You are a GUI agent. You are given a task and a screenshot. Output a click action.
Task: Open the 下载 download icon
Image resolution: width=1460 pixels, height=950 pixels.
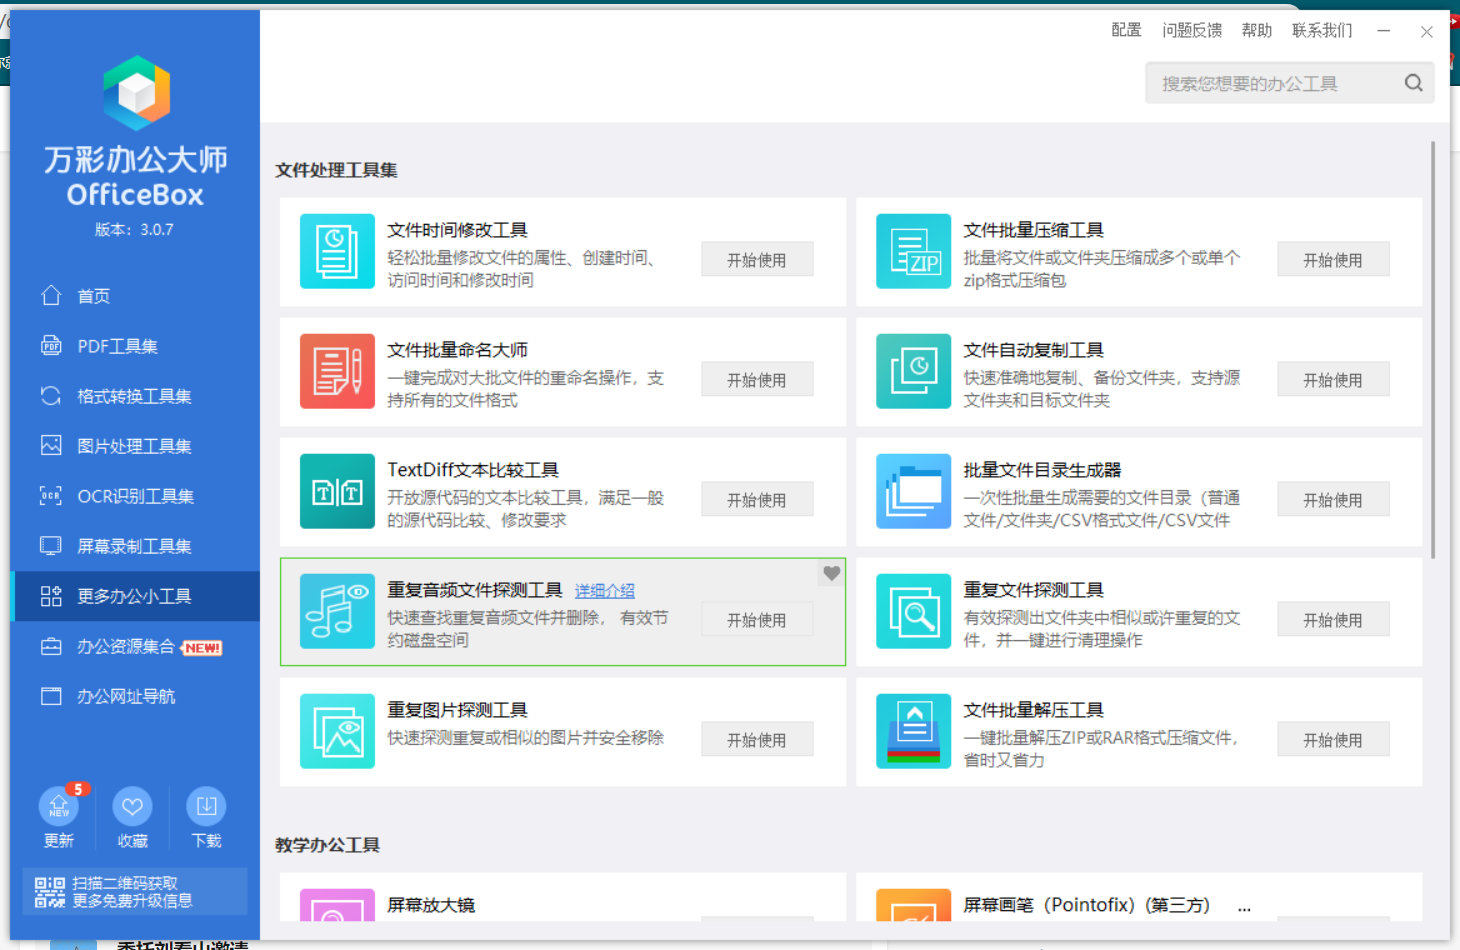[206, 806]
